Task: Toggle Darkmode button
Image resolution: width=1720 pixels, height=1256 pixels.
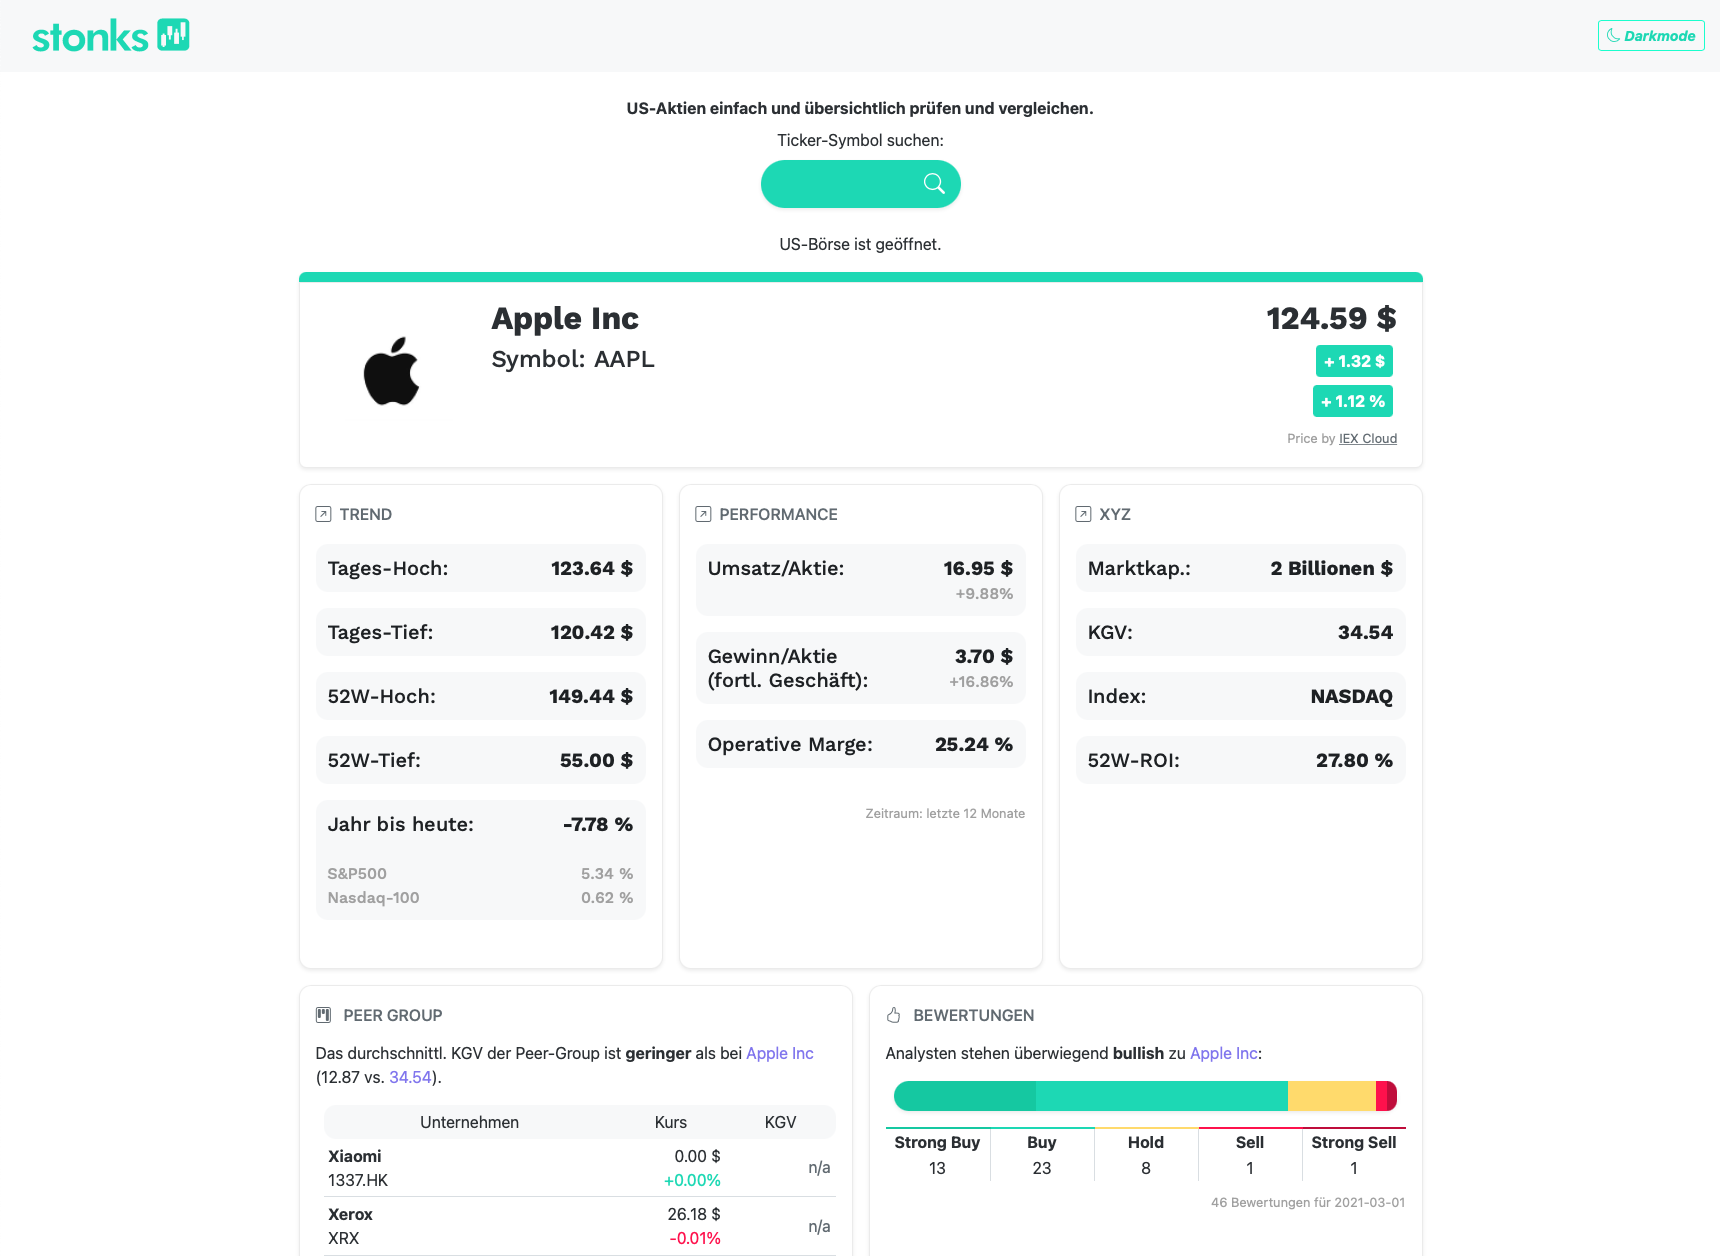Action: point(1651,36)
